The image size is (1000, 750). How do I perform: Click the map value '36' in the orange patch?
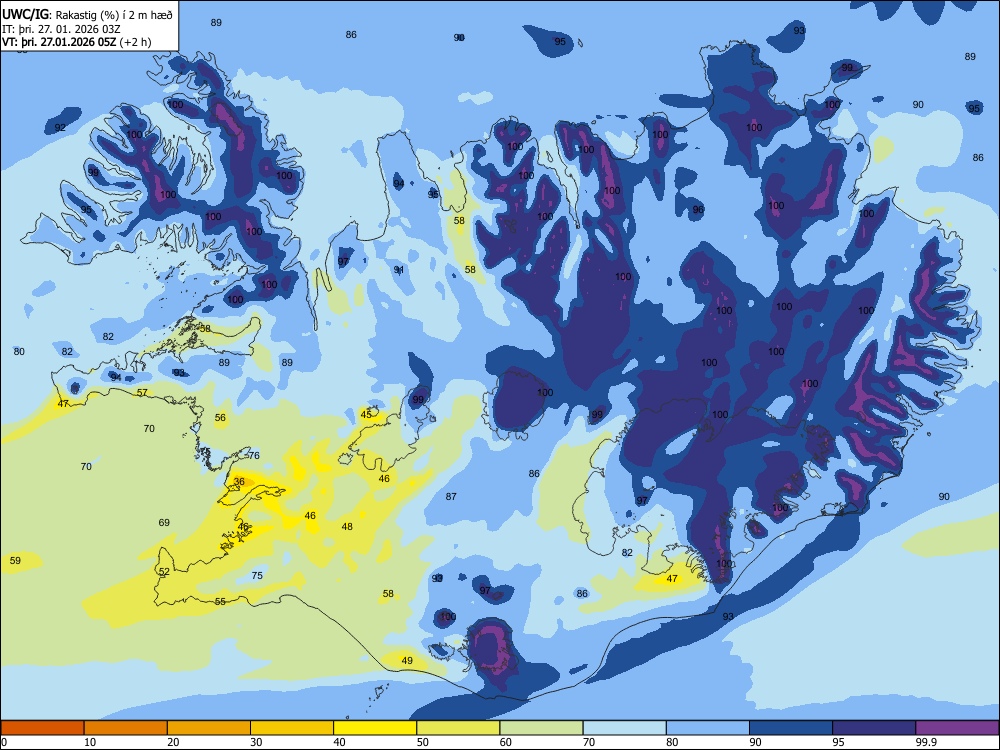click(239, 482)
